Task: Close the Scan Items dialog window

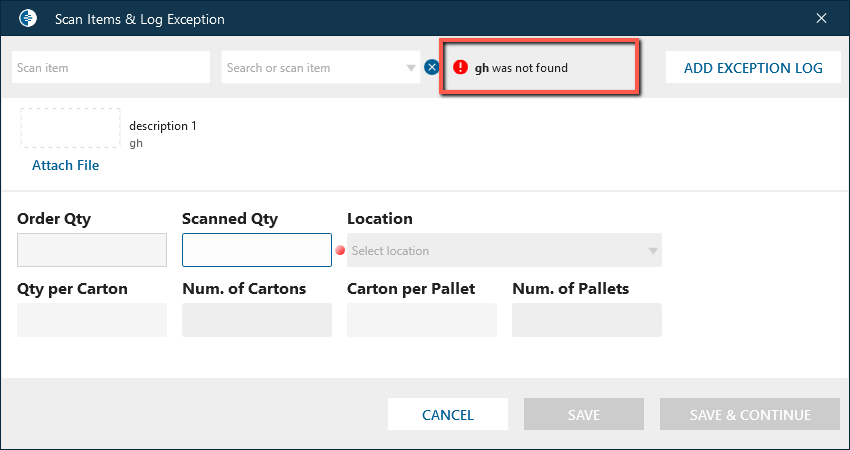Action: pyautogui.click(x=821, y=19)
